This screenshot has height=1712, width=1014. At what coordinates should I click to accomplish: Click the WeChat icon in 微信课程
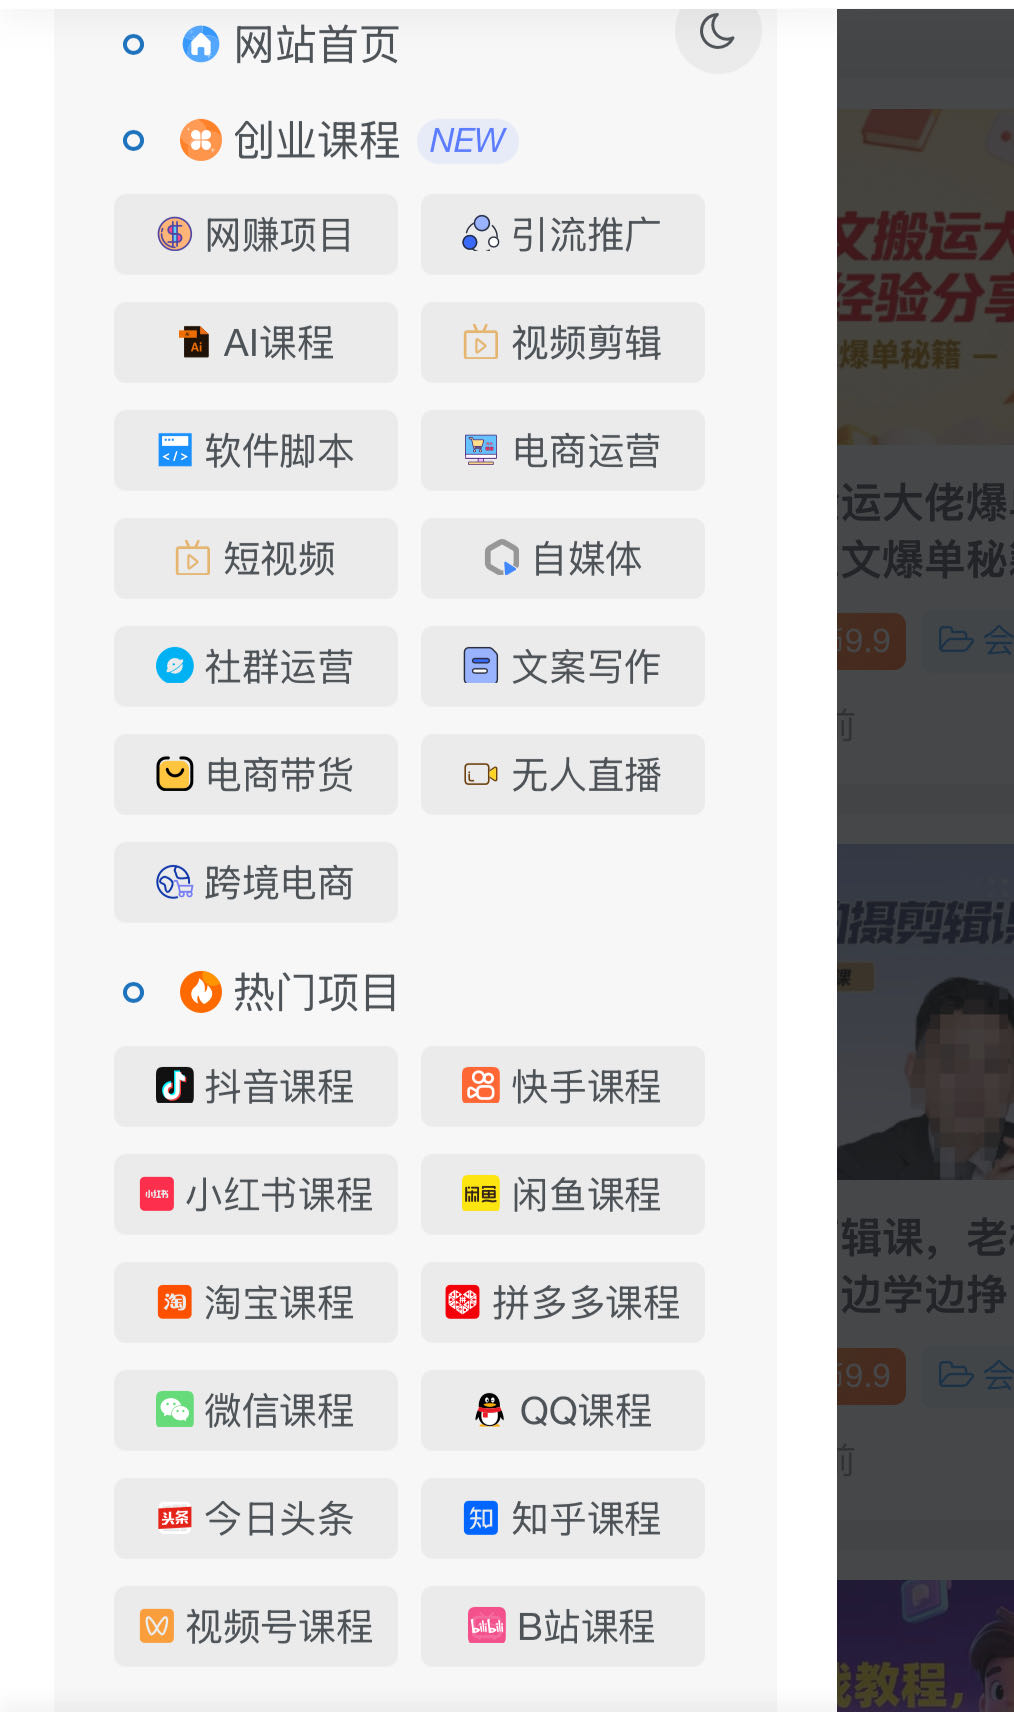tap(175, 1410)
